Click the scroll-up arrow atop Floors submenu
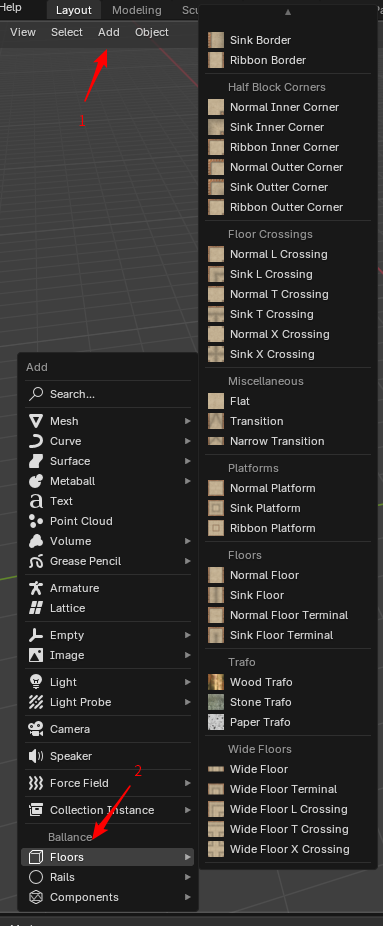 pos(288,12)
